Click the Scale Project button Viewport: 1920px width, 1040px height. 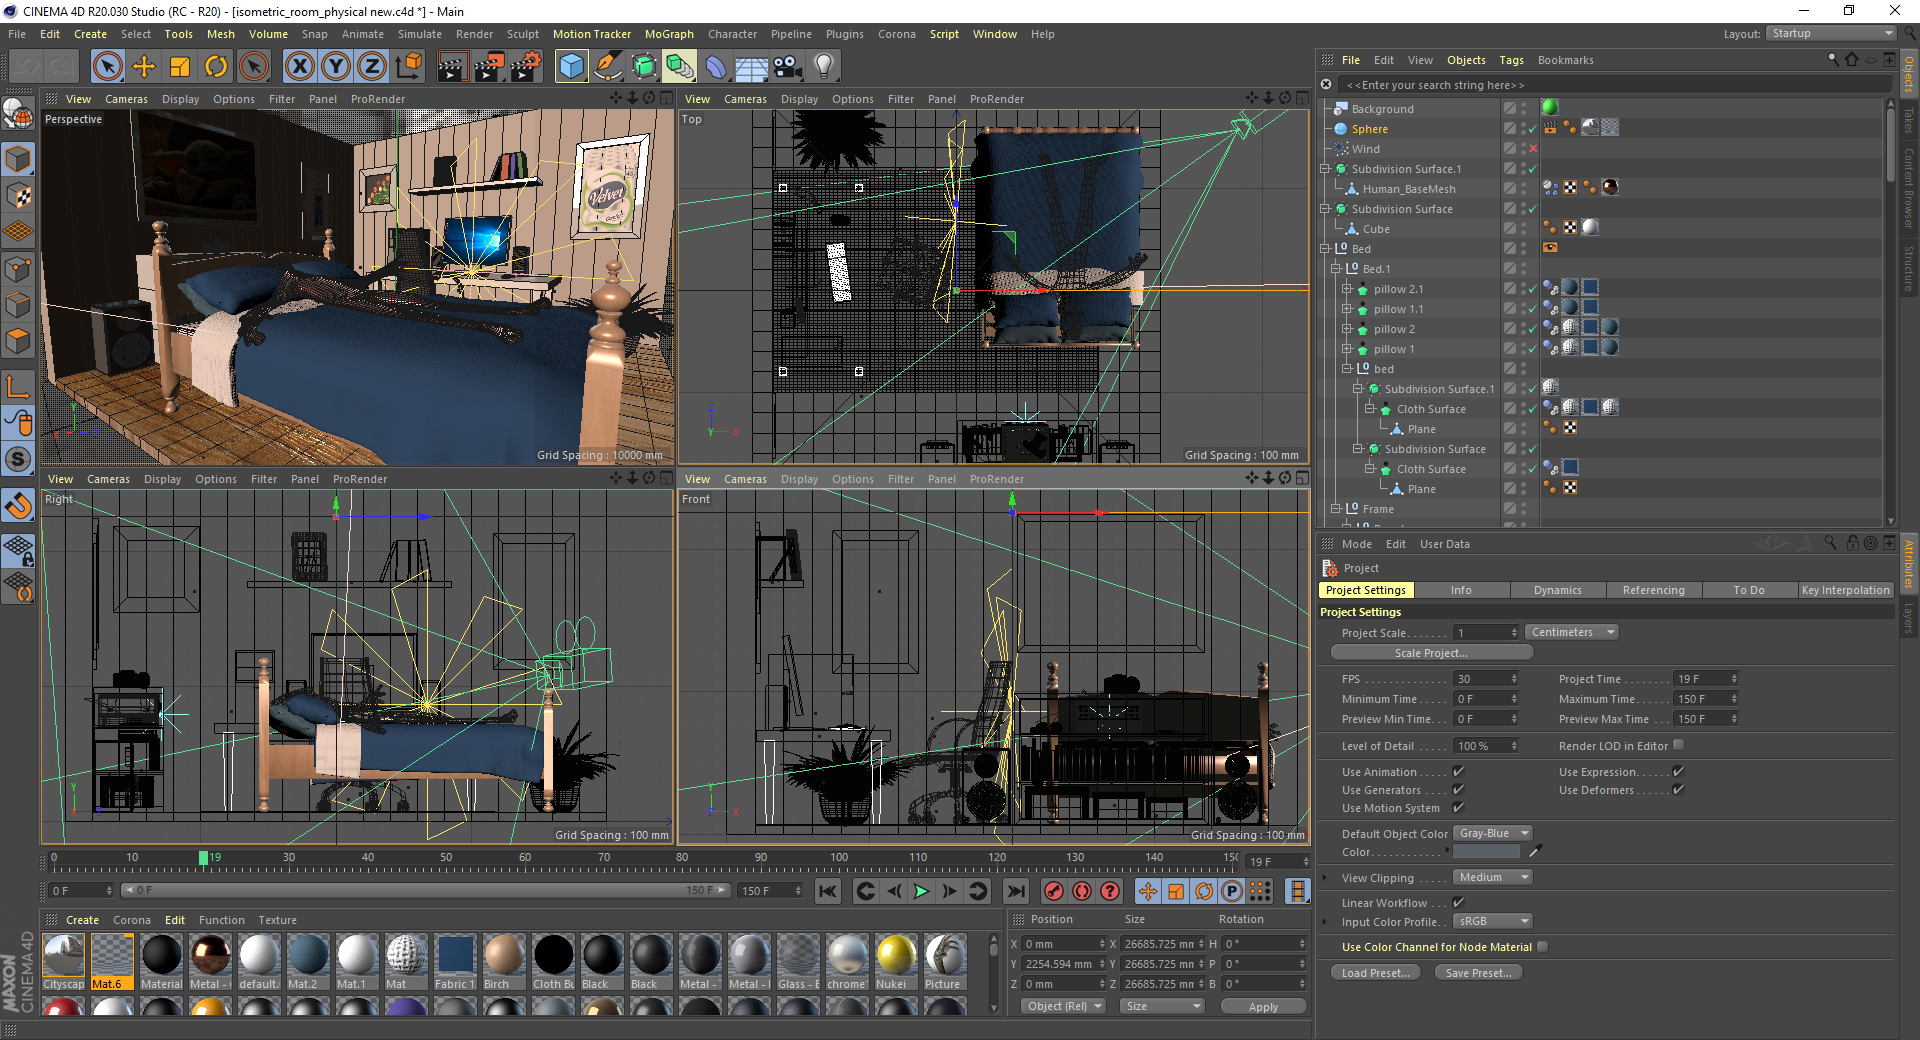coord(1431,653)
